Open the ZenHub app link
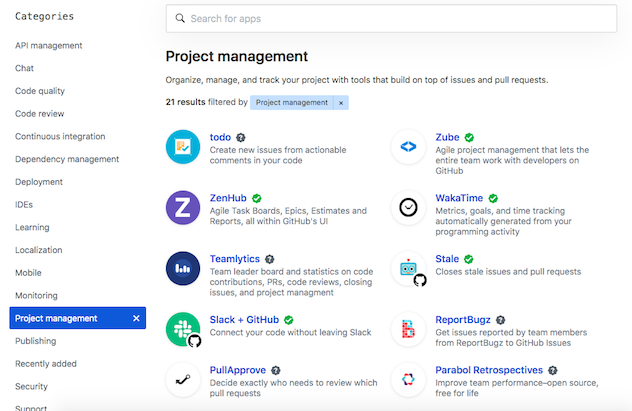This screenshot has width=632, height=411. click(x=228, y=198)
